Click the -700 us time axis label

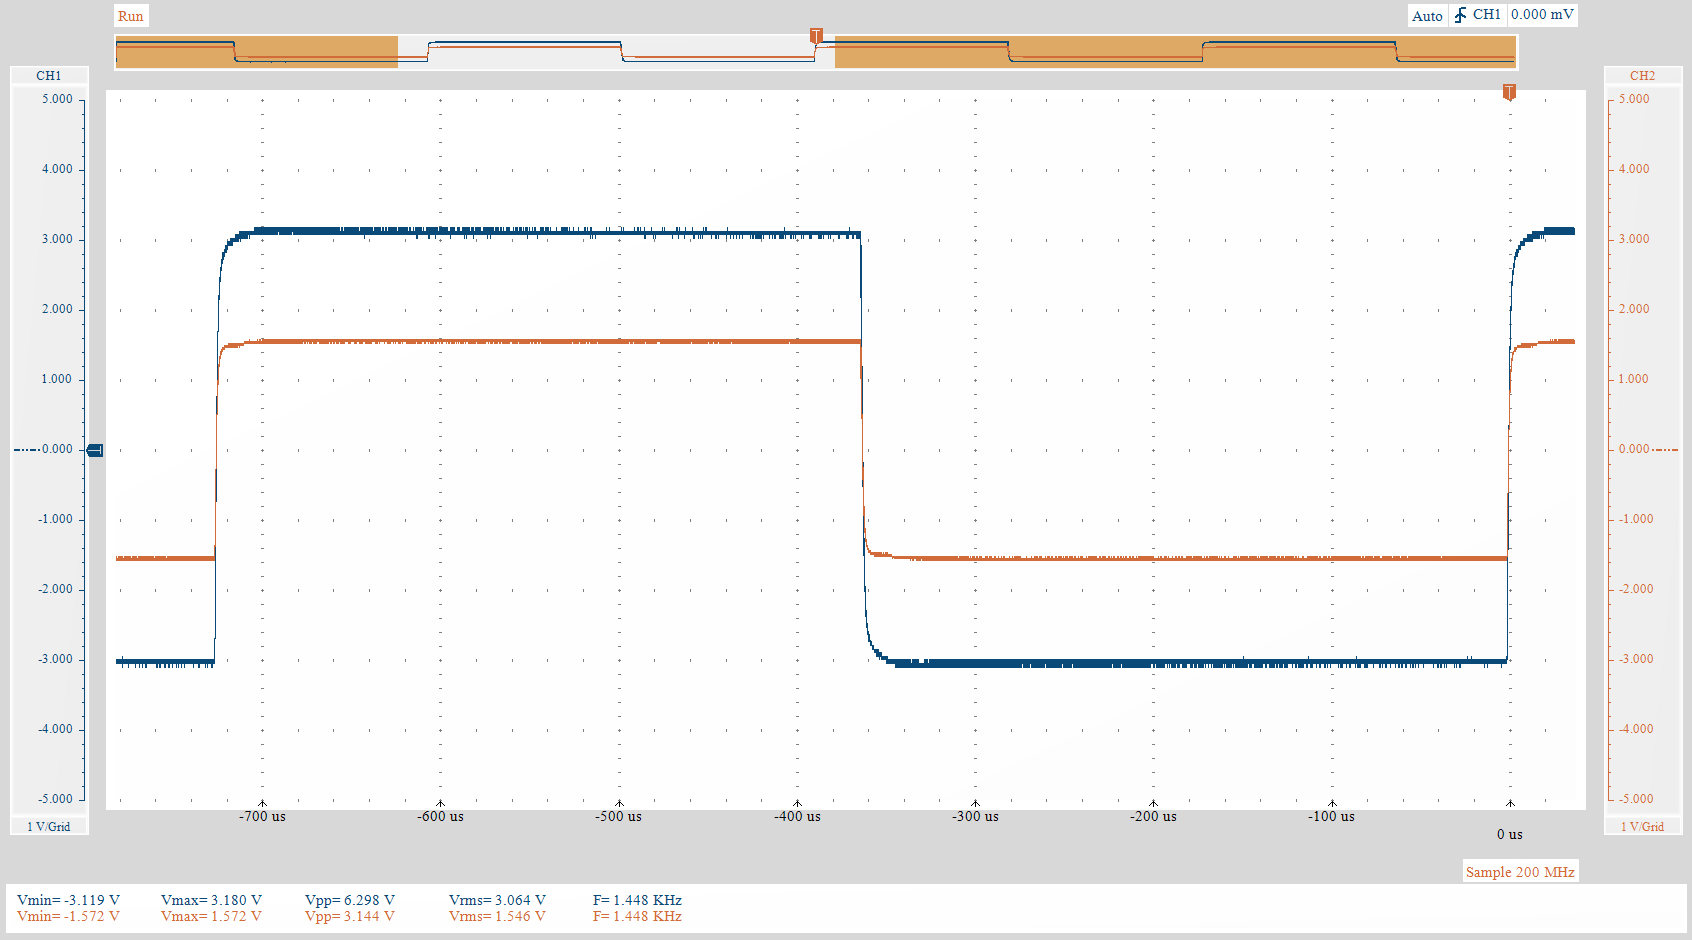(262, 816)
